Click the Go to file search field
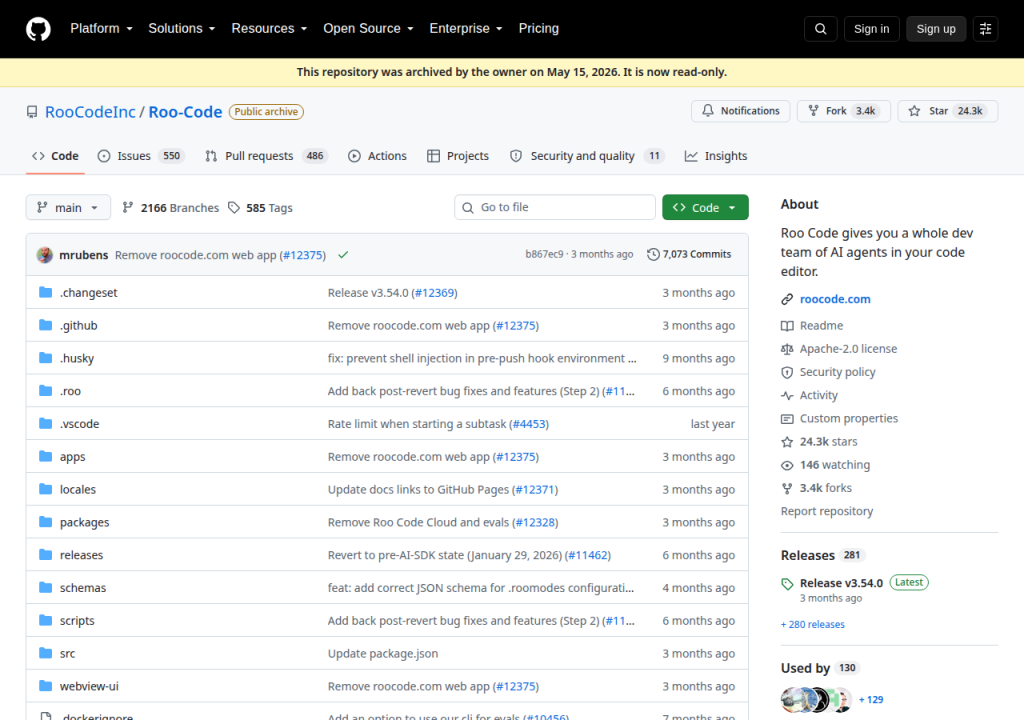The width and height of the screenshot is (1024, 720). tap(554, 207)
